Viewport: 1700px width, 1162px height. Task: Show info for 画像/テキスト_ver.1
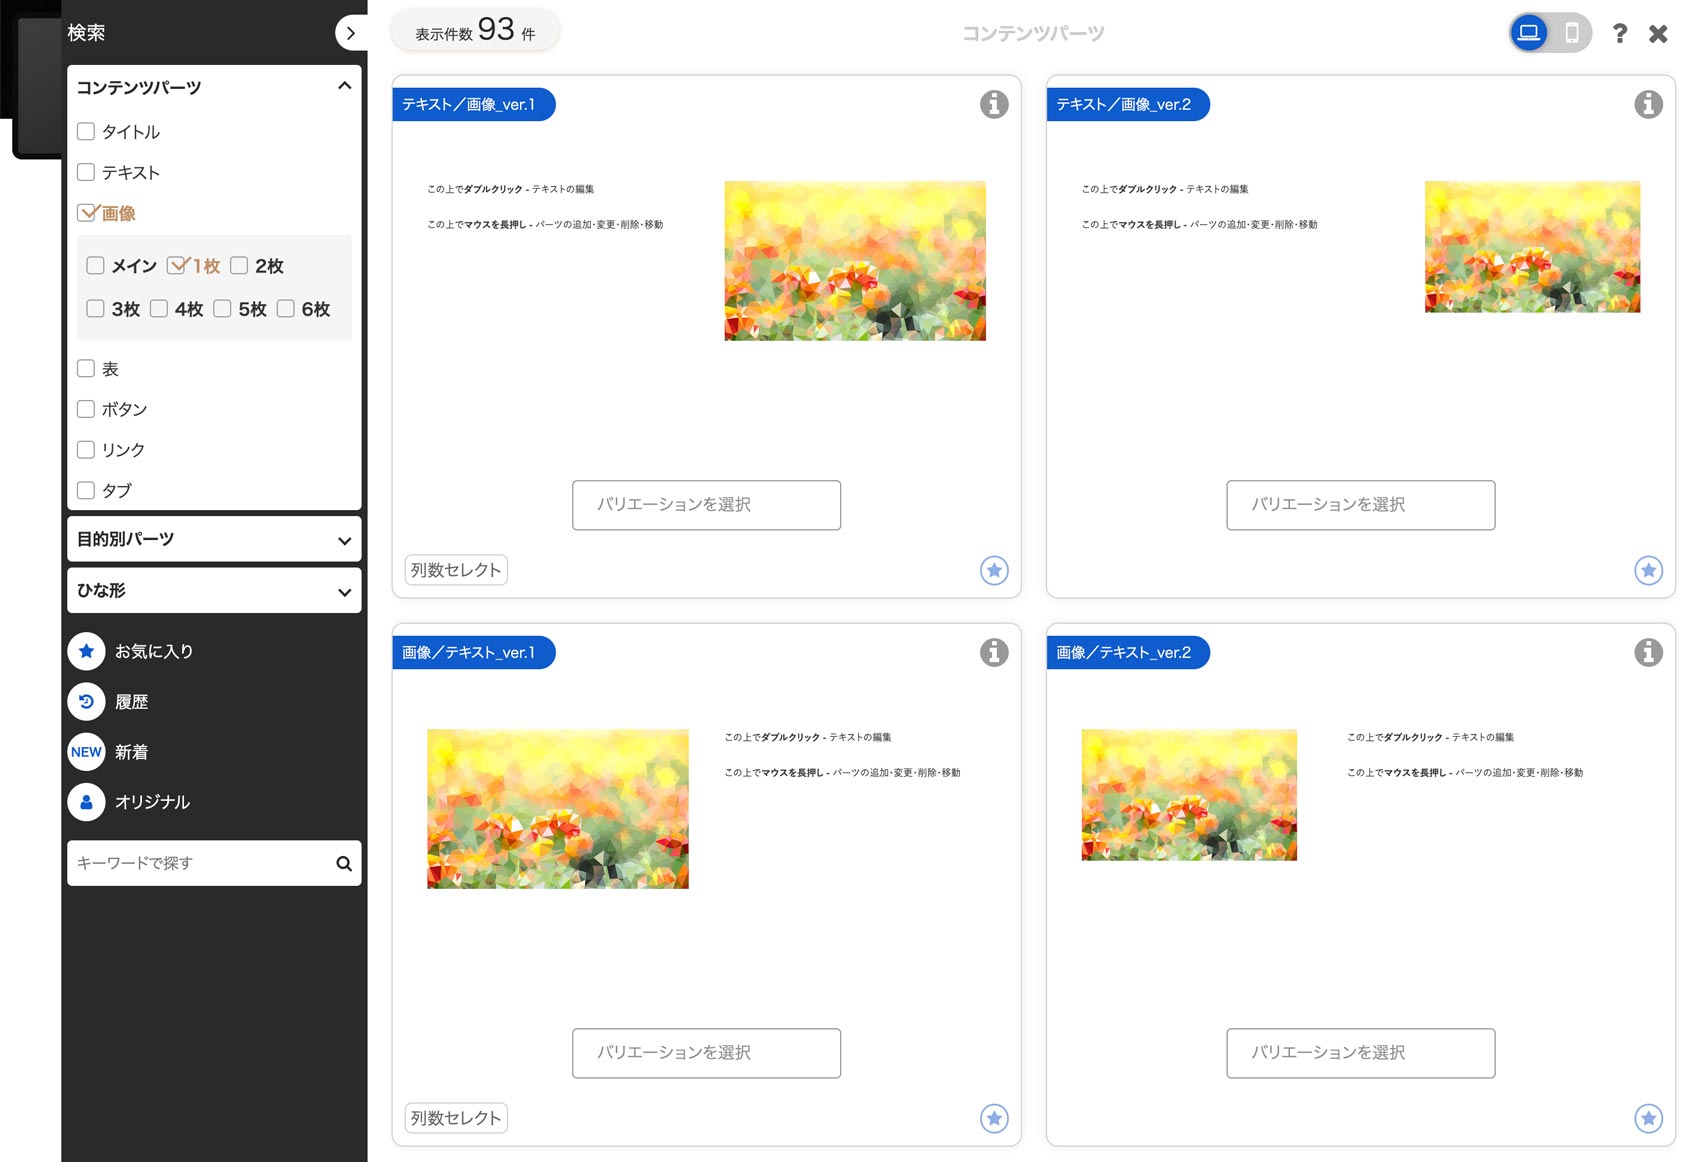tap(994, 652)
